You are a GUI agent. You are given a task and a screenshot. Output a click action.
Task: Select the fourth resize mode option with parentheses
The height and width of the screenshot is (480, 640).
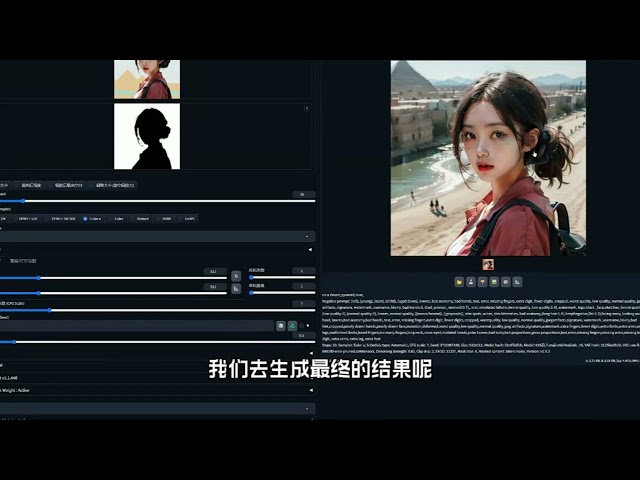[x=113, y=185]
